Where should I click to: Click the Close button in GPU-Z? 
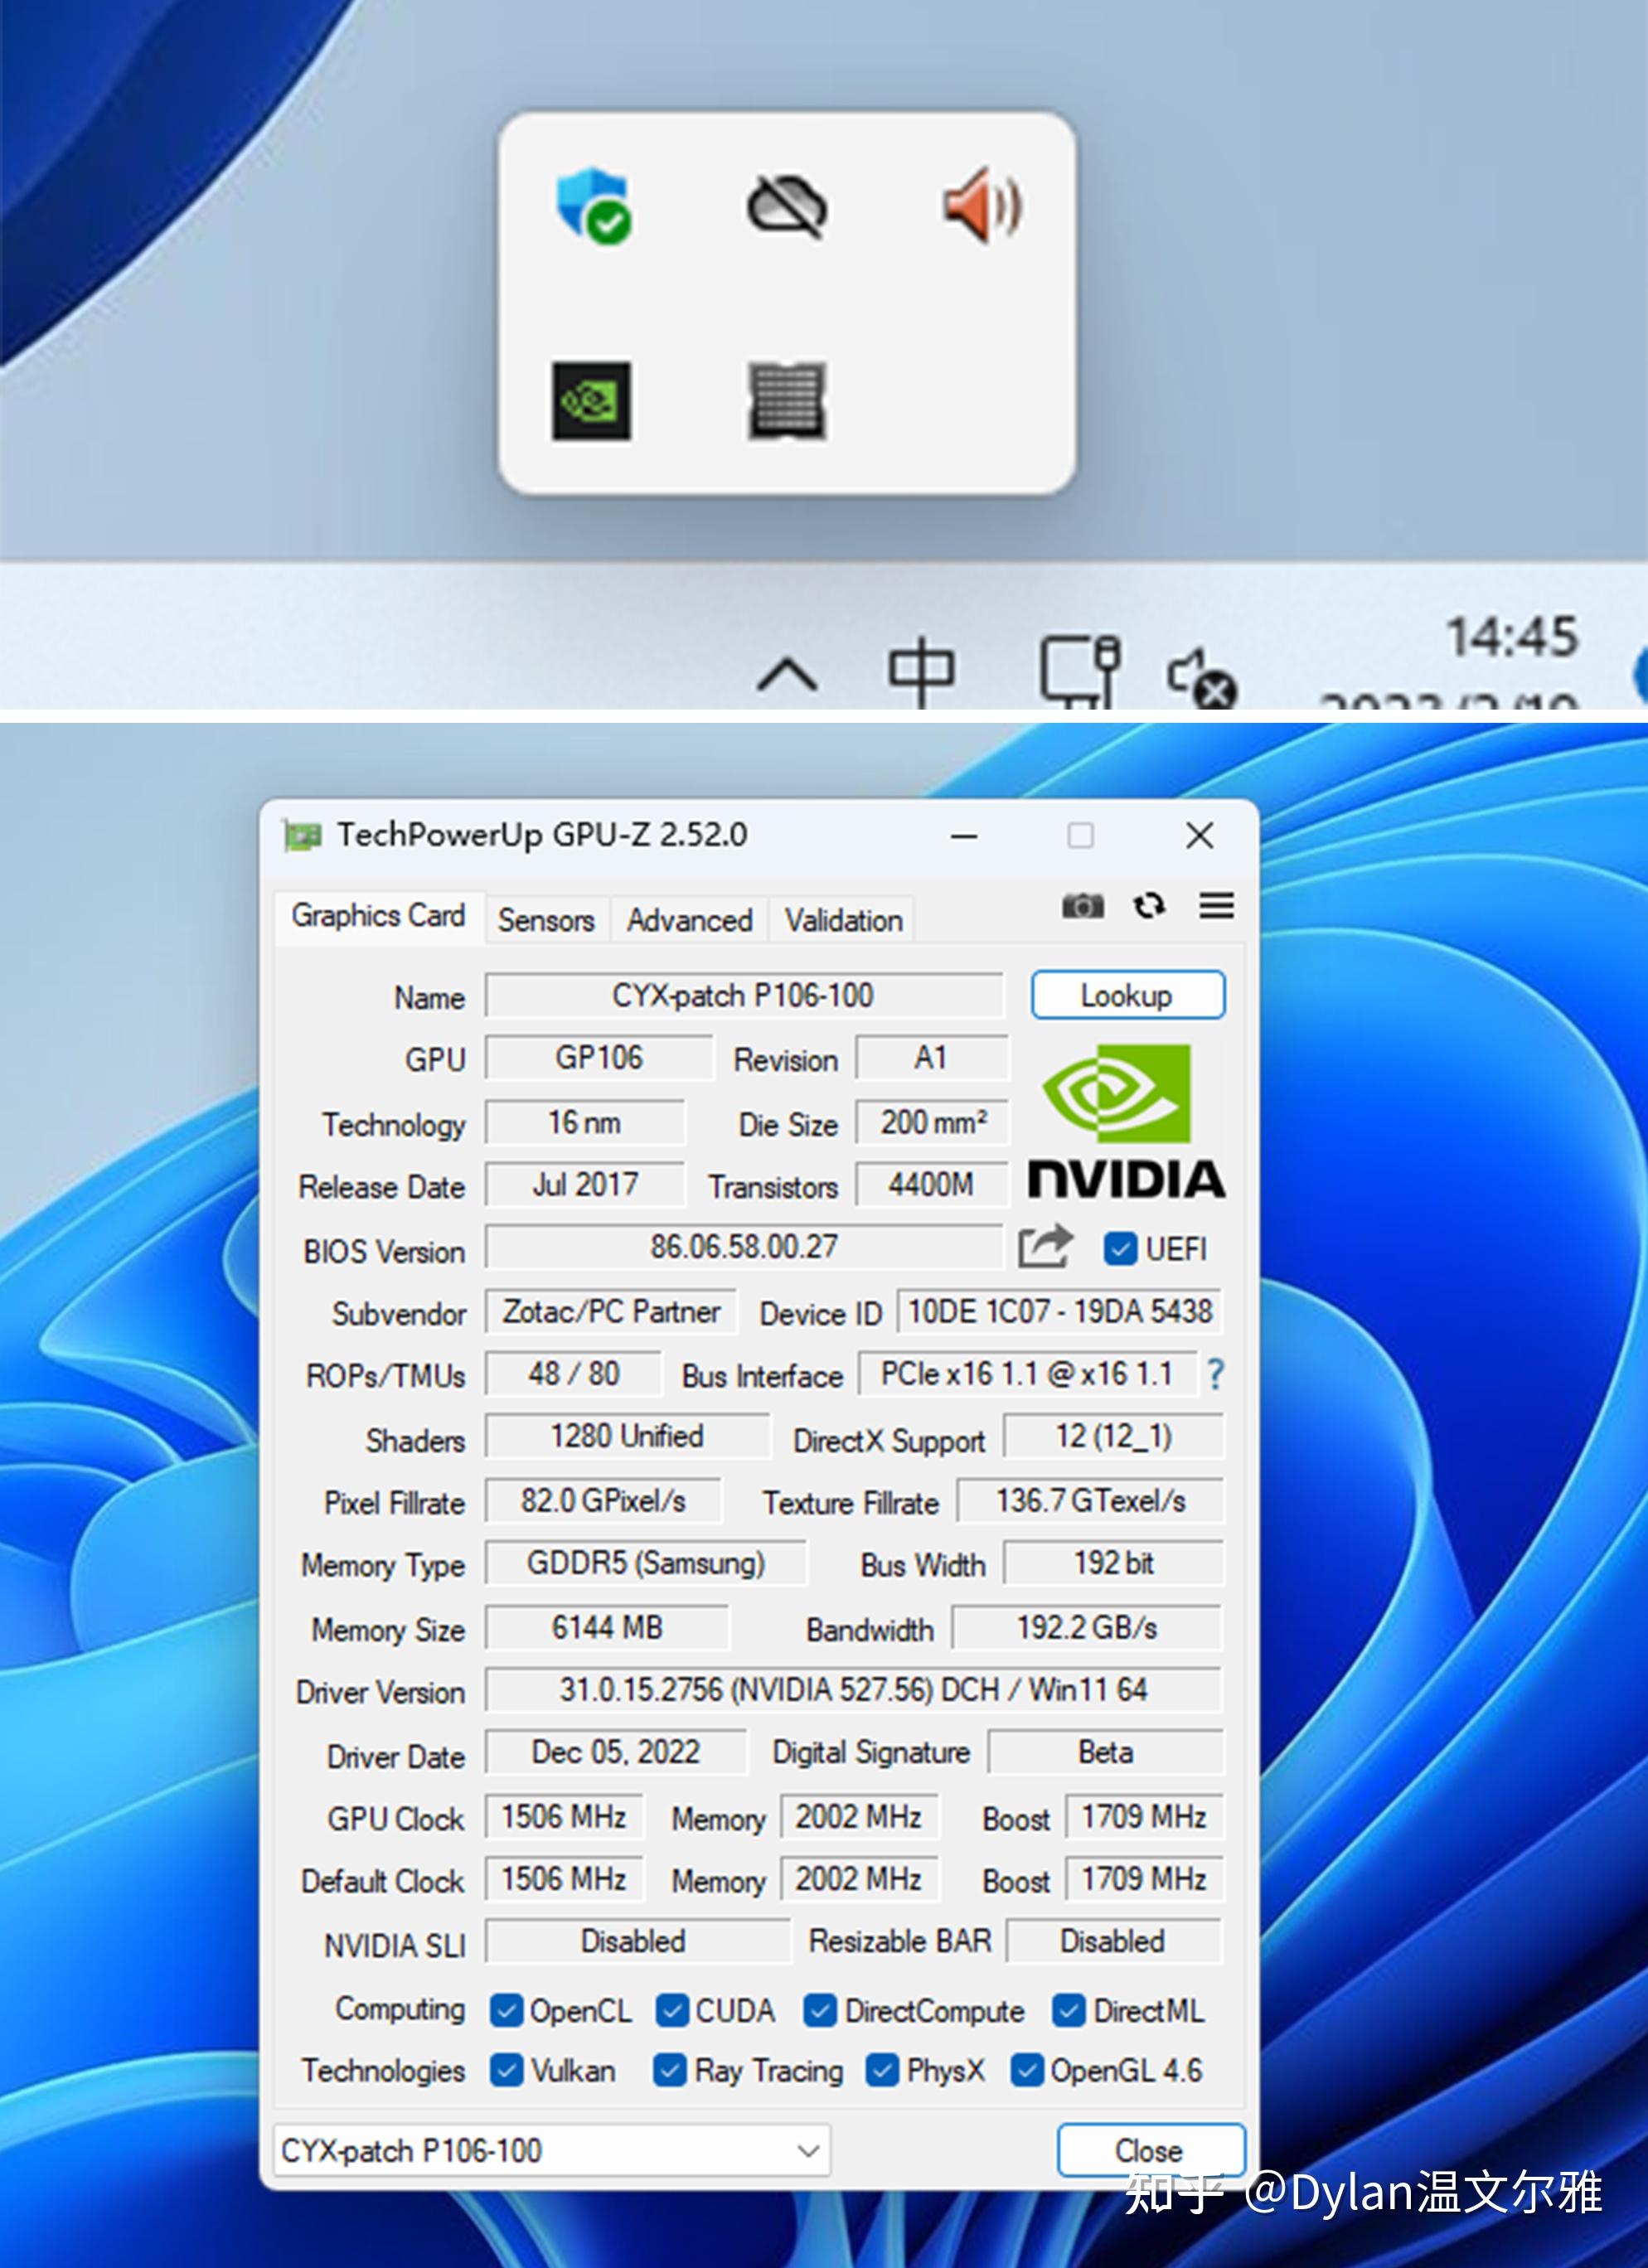pyautogui.click(x=1149, y=2150)
